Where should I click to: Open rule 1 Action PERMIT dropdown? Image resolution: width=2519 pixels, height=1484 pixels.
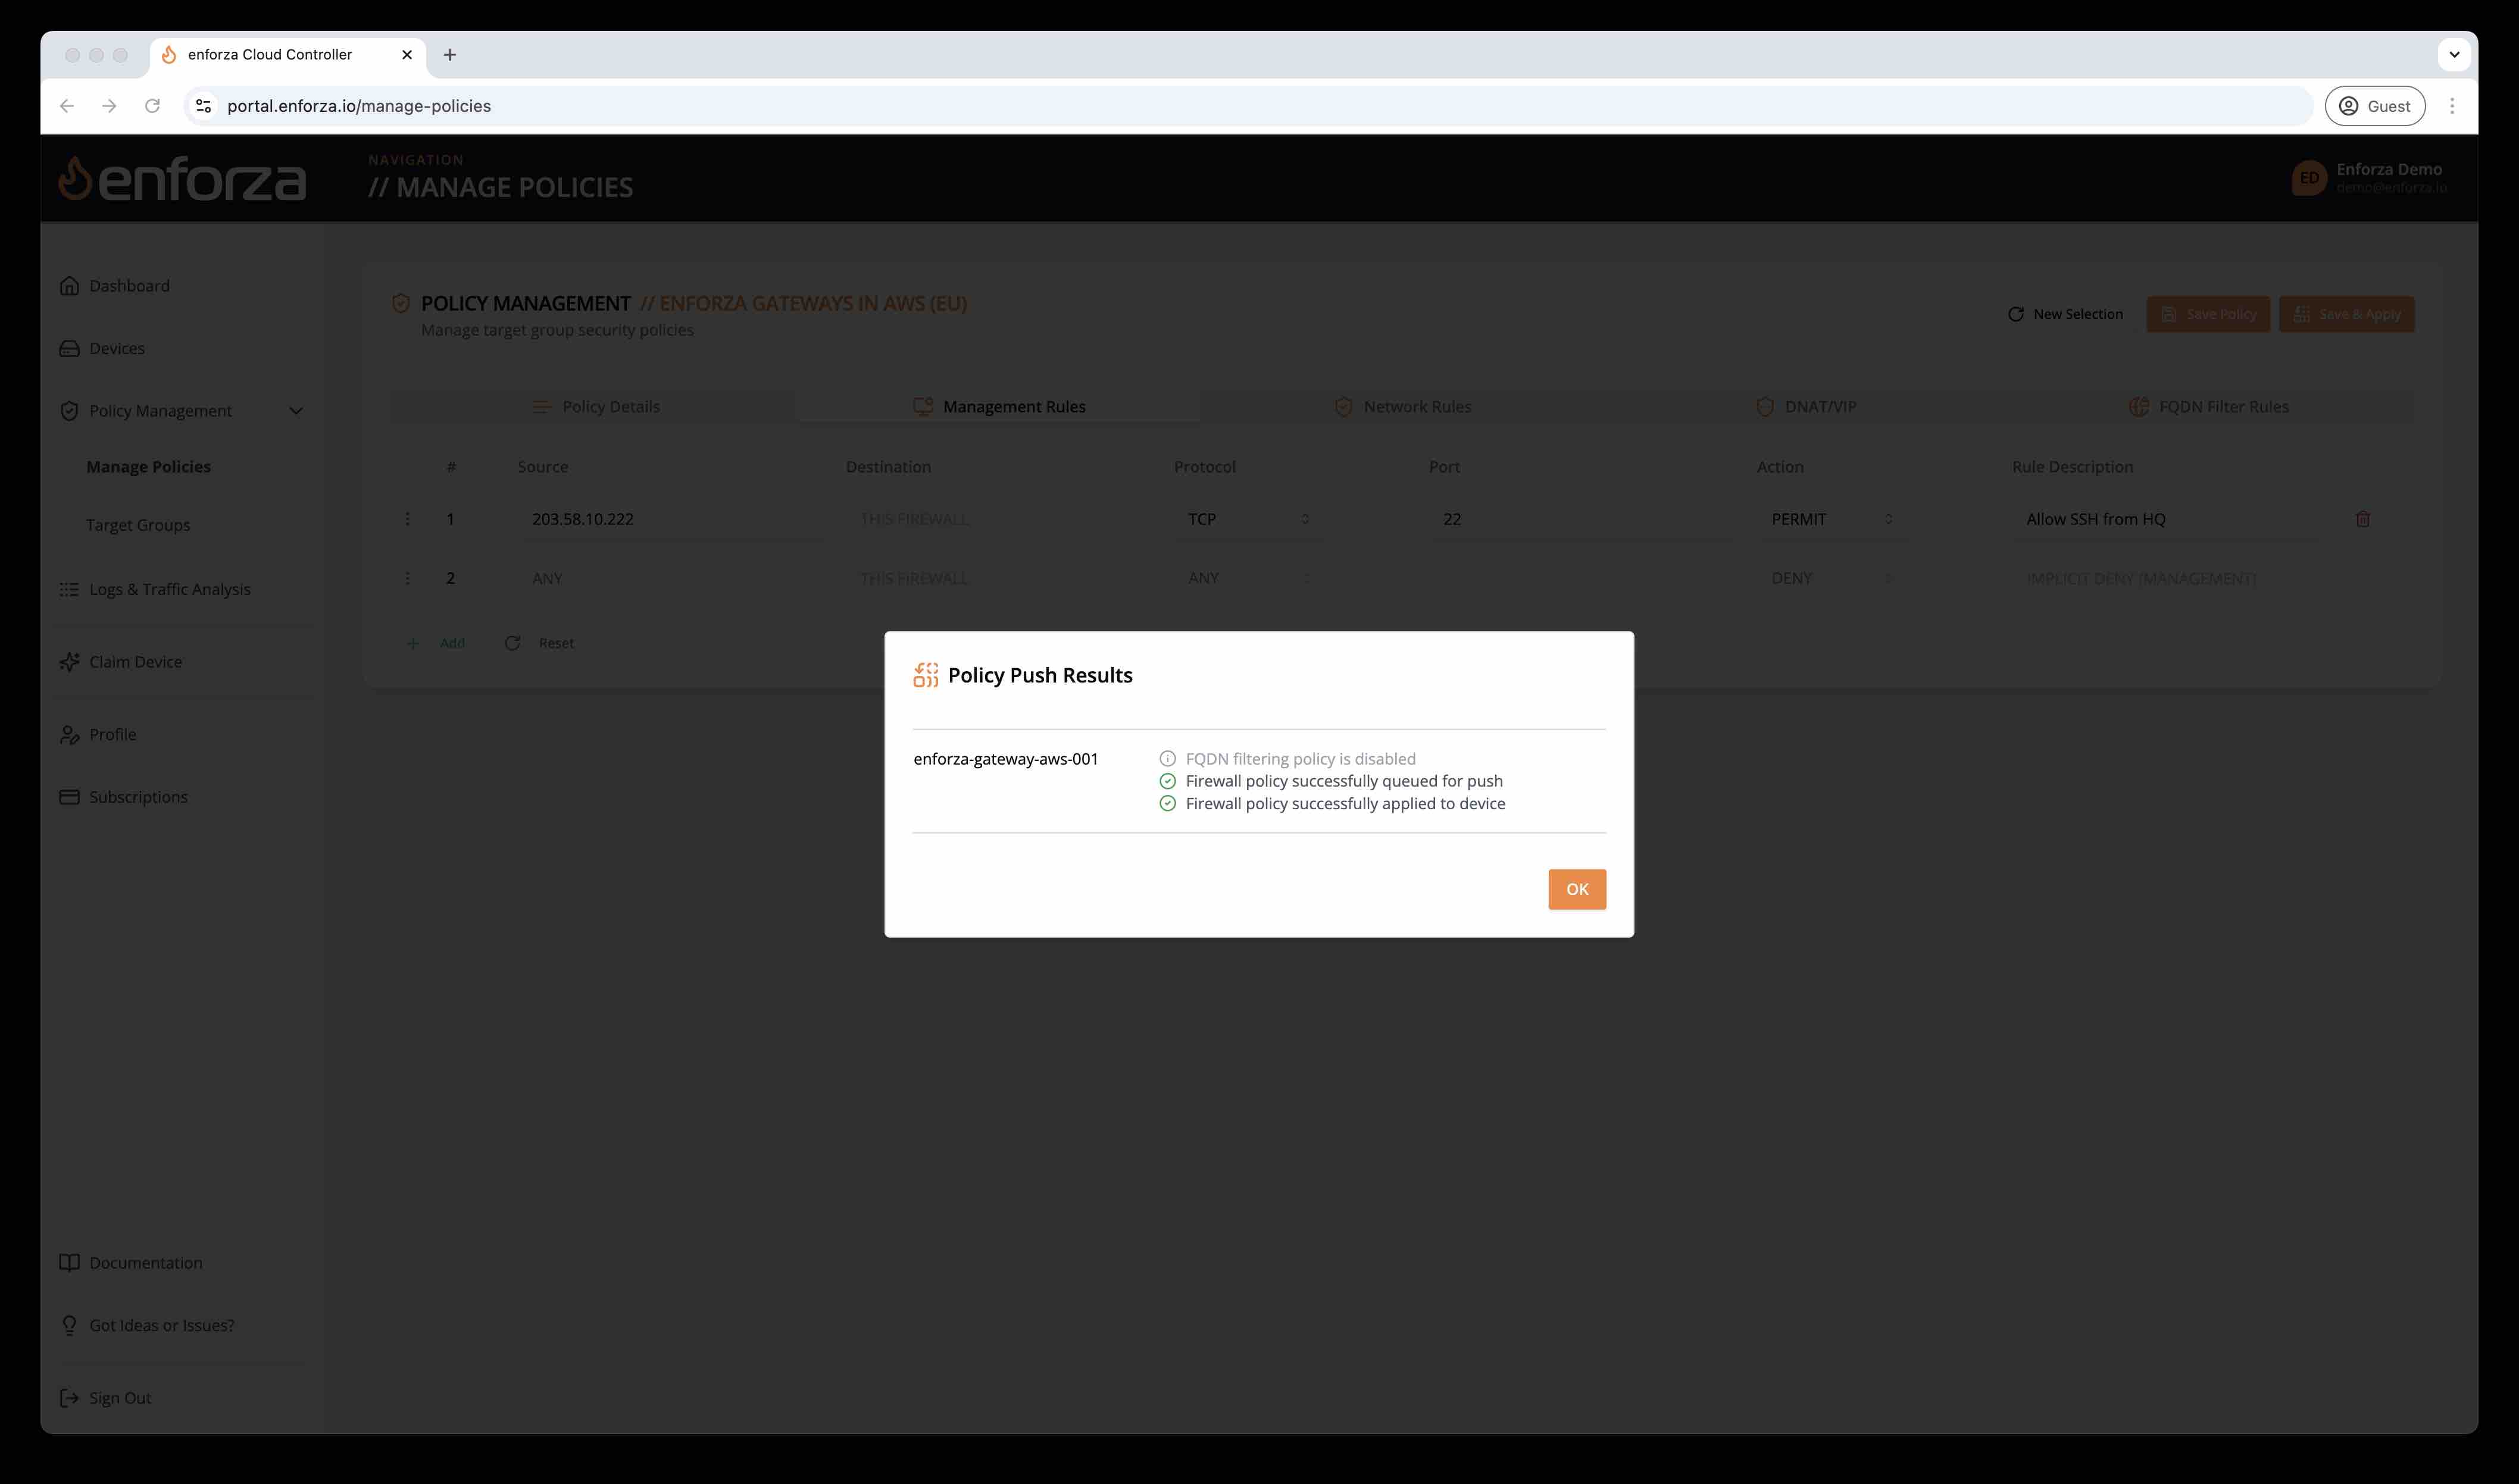click(x=1832, y=519)
